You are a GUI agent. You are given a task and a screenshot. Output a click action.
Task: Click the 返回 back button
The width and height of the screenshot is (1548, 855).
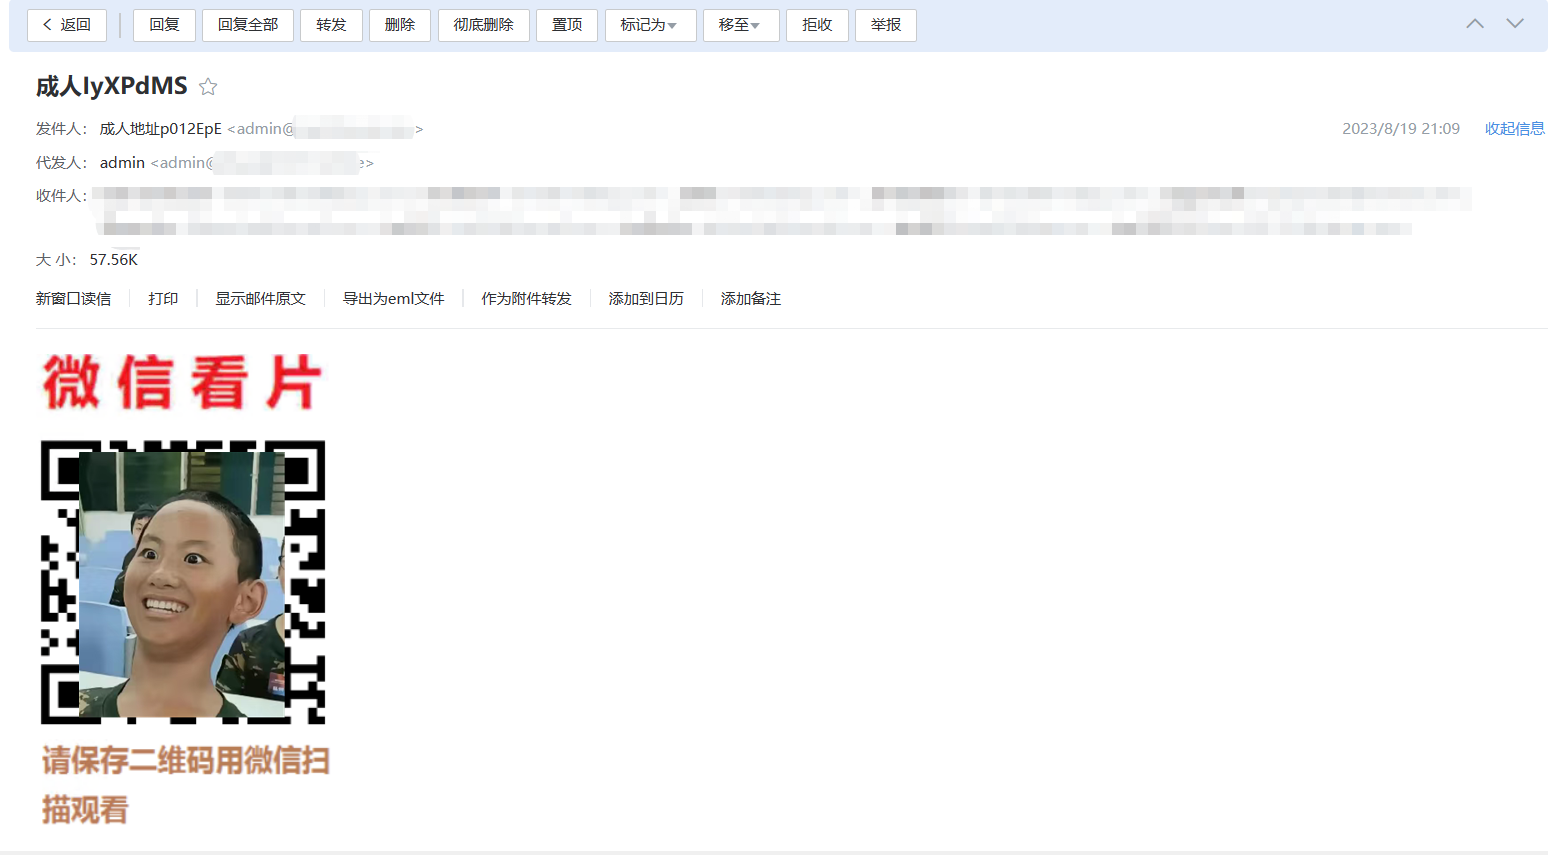coord(67,25)
